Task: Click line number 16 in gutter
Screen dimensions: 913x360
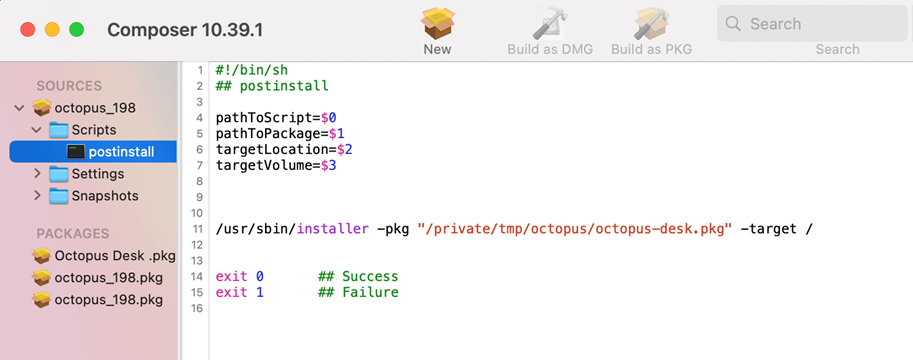Action: pyautogui.click(x=196, y=308)
